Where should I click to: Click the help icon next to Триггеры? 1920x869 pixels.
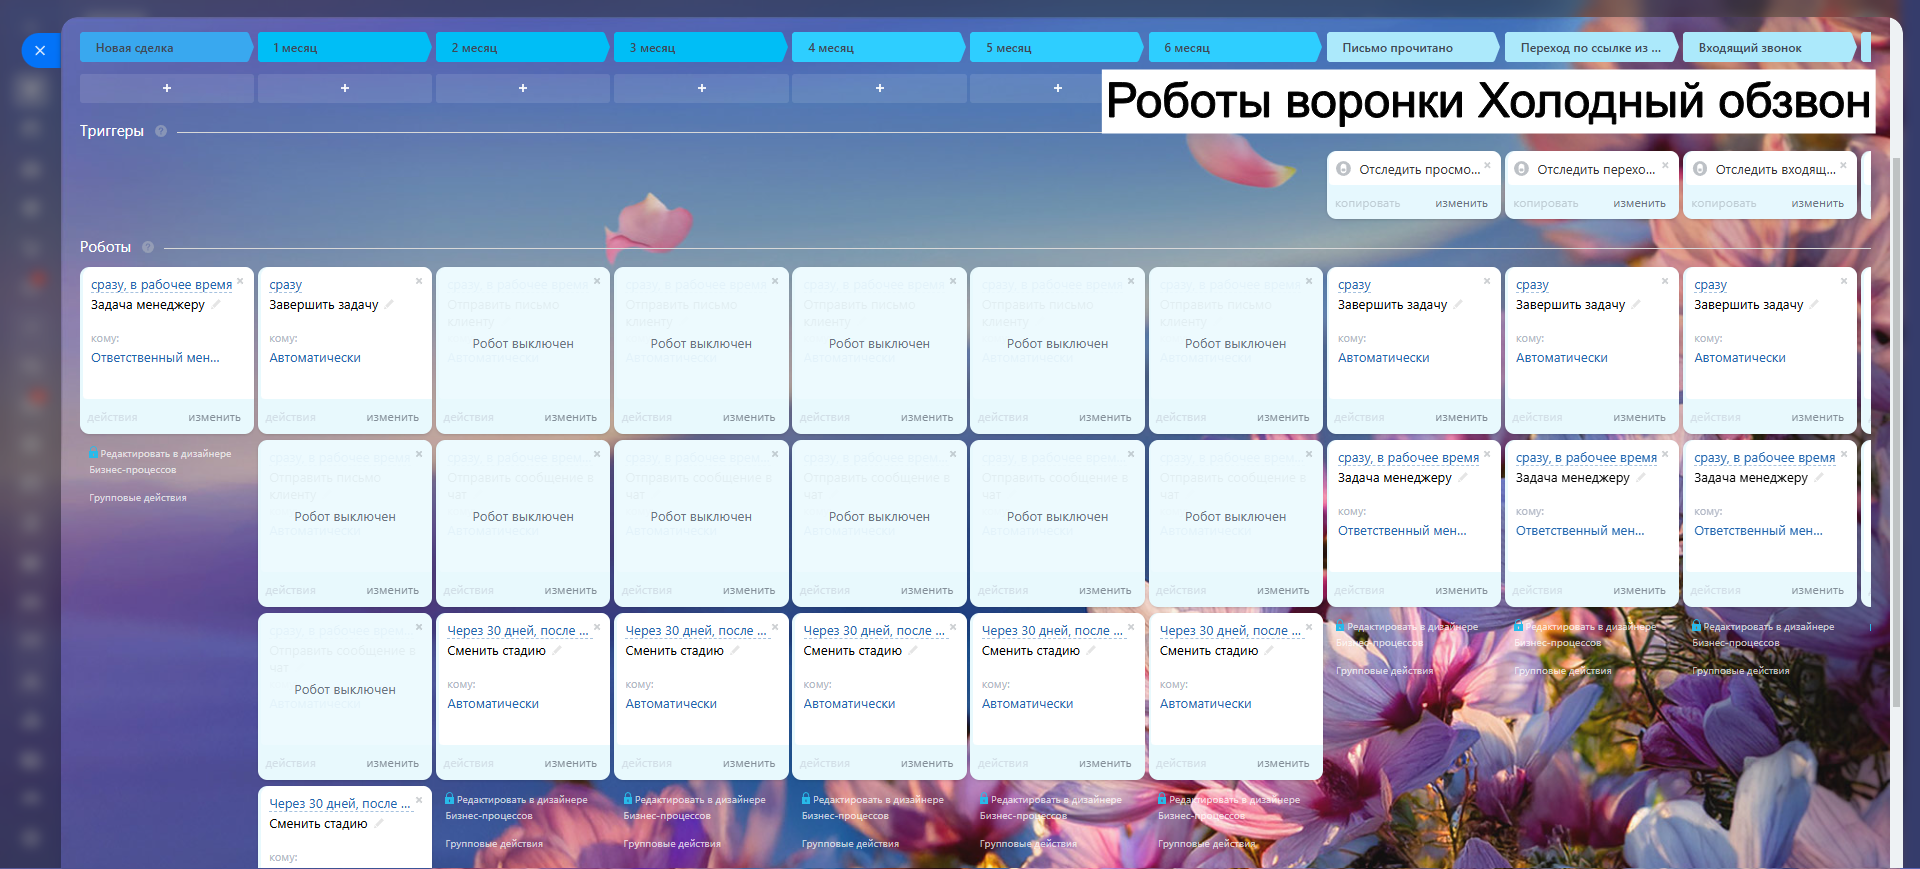[161, 131]
